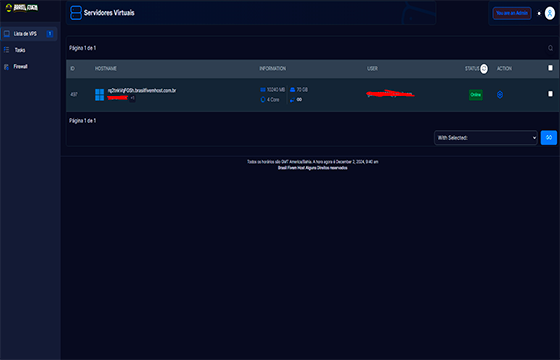
Task: Click the status refresh icon in header
Action: [x=484, y=69]
